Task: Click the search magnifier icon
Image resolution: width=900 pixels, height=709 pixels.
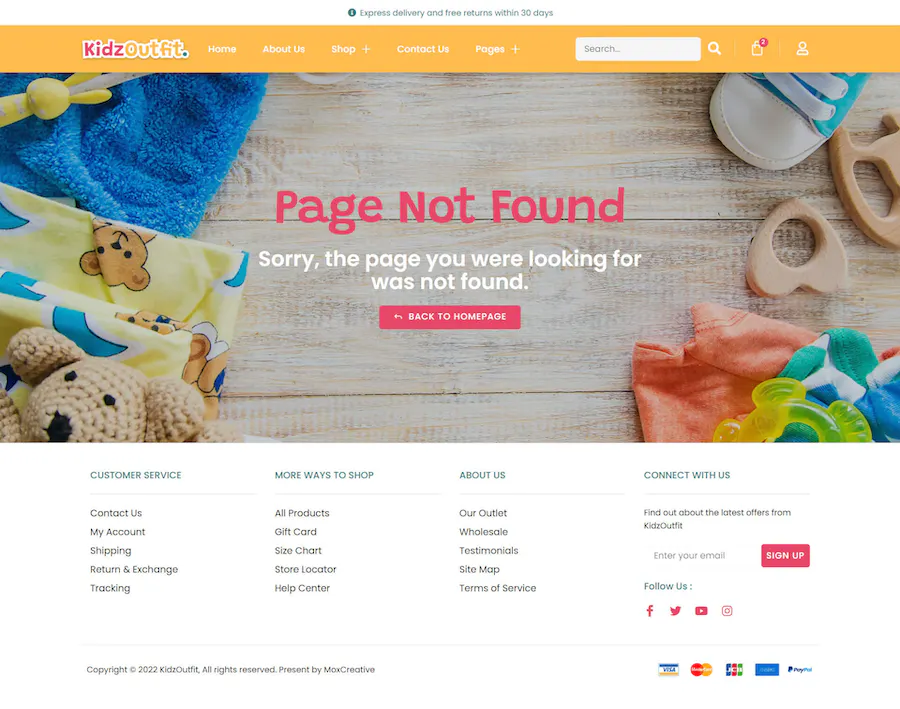Action: pyautogui.click(x=714, y=49)
